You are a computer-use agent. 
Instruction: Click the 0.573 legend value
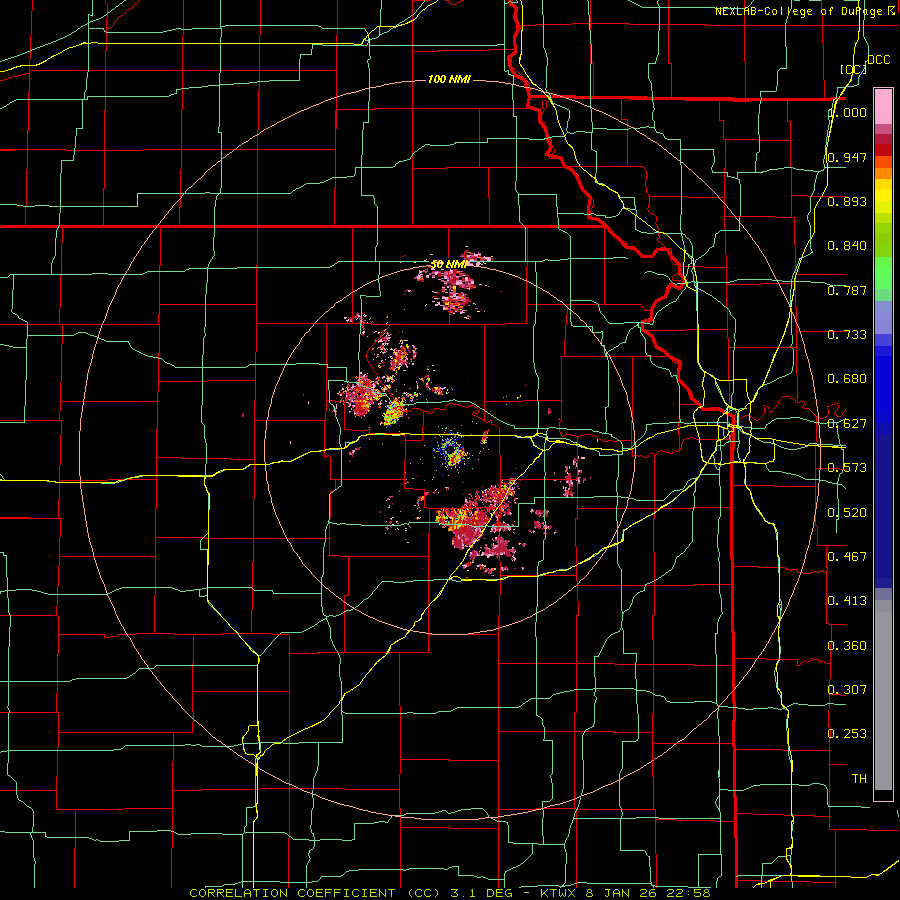(x=847, y=468)
